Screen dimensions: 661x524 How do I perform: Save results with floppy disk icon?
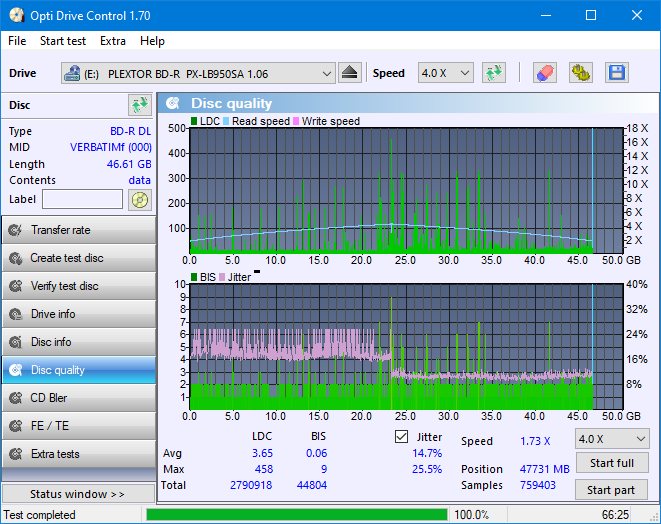point(617,73)
